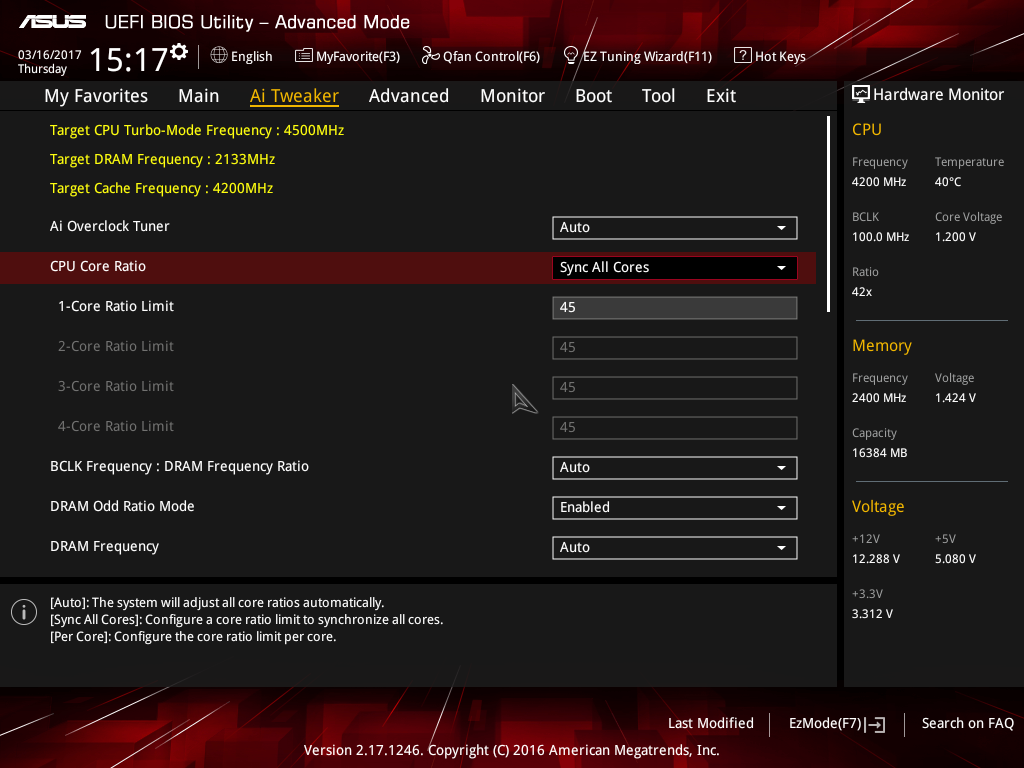The image size is (1024, 768).
Task: Click the 15:17 clock display
Action: coord(129,59)
